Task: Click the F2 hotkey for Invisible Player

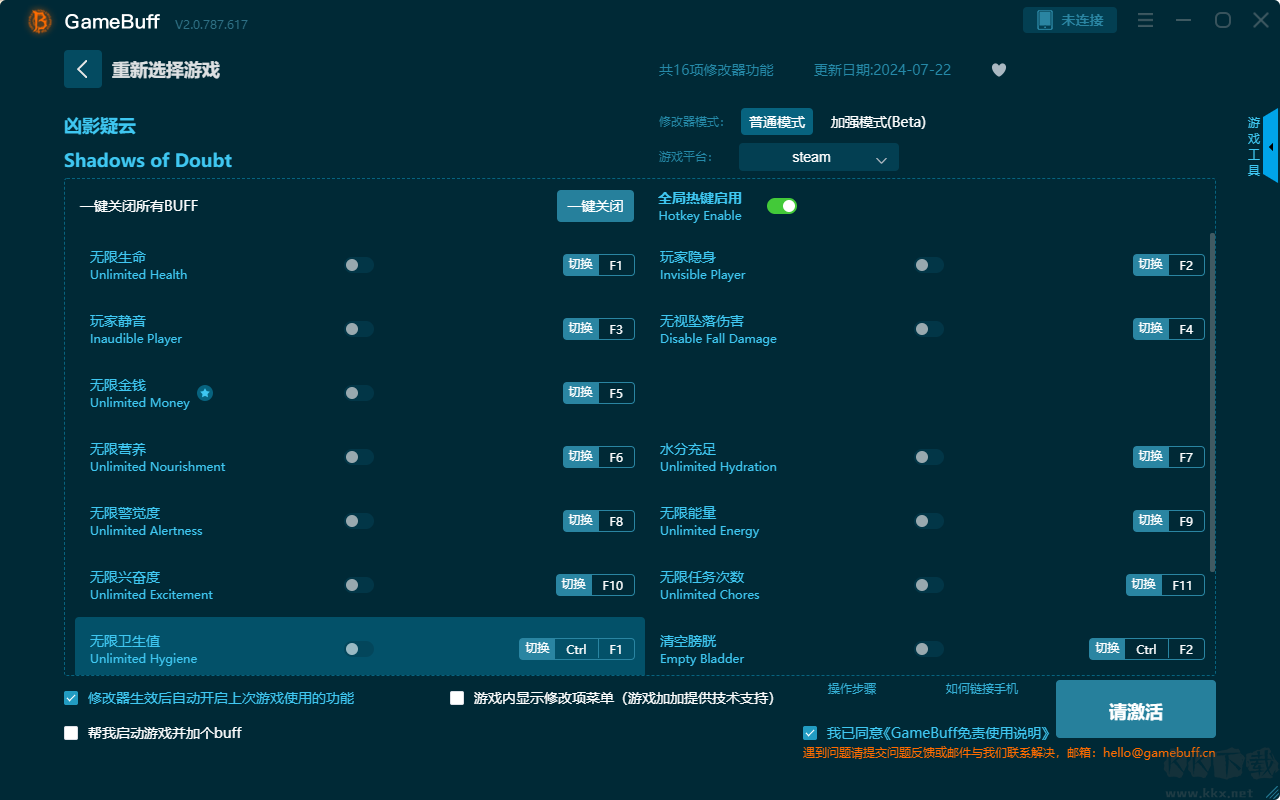Action: [1169, 265]
